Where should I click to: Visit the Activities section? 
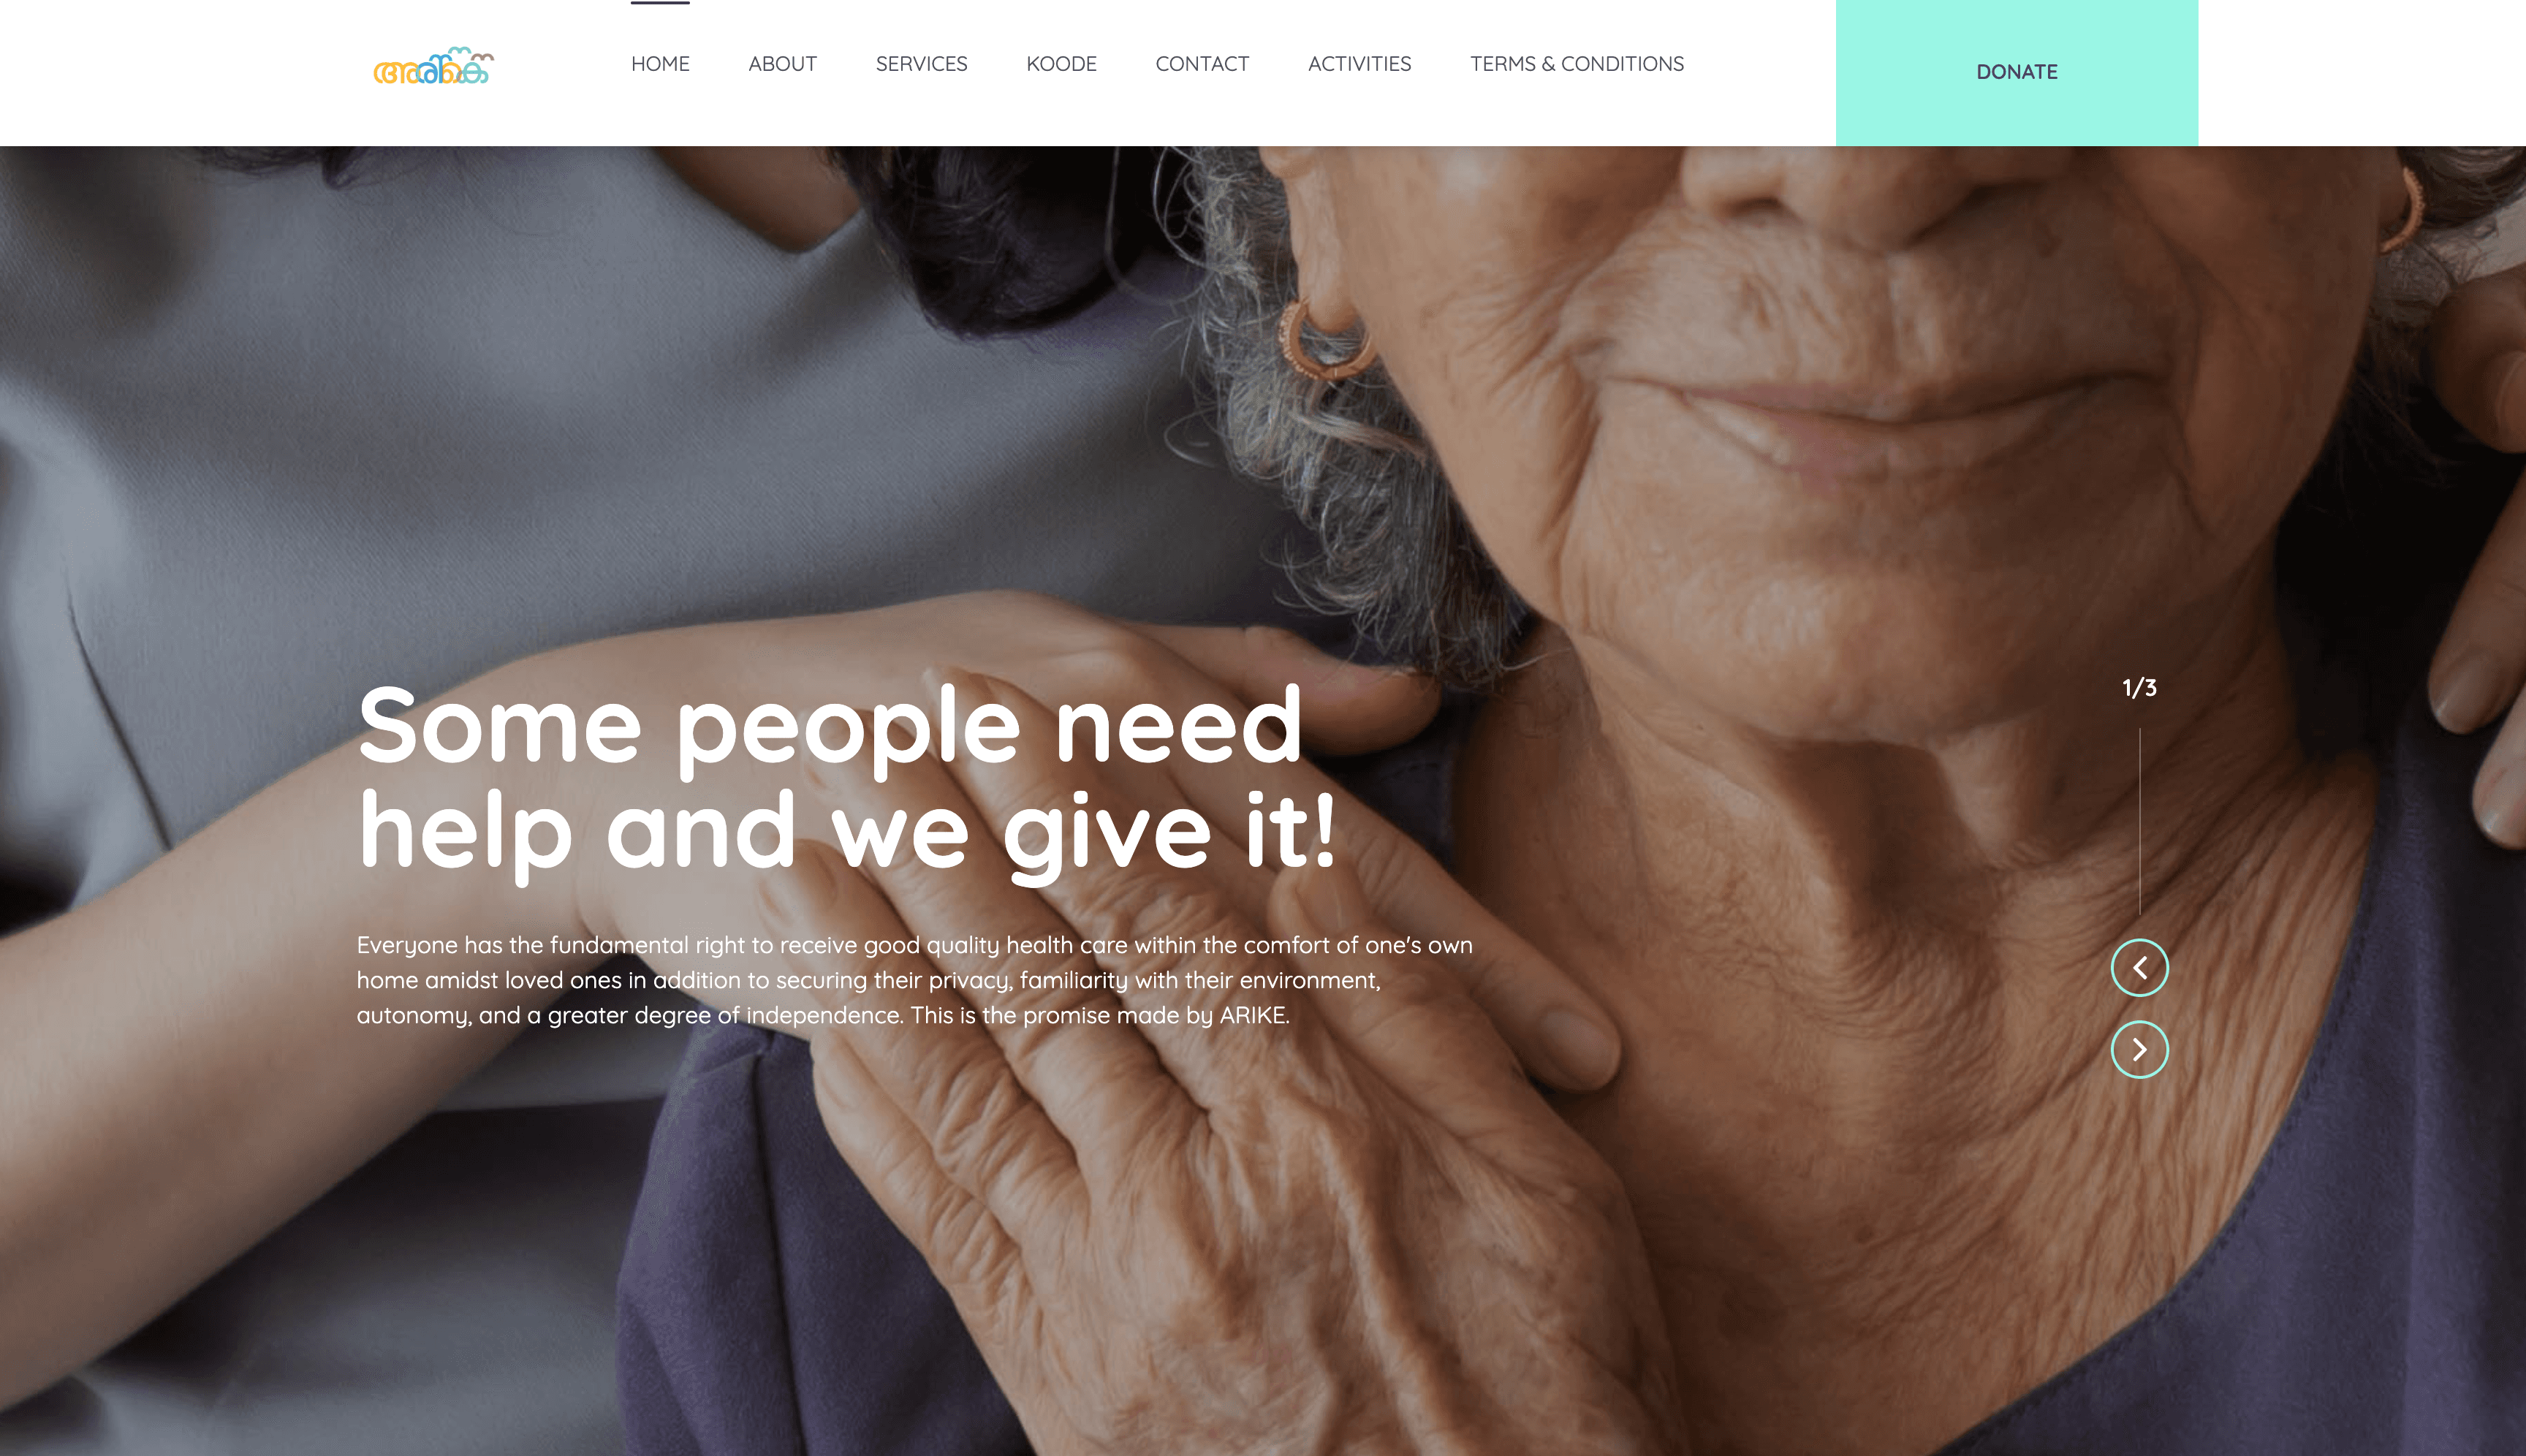[x=1359, y=64]
